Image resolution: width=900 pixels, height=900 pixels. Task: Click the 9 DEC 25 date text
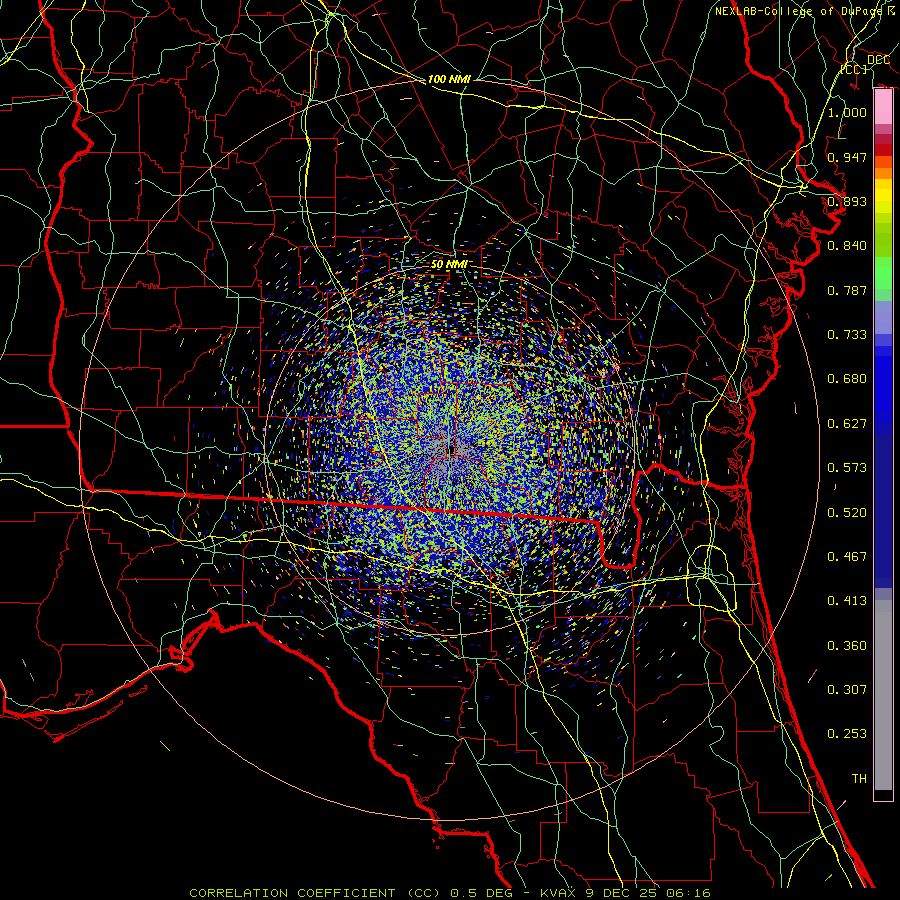[623, 893]
